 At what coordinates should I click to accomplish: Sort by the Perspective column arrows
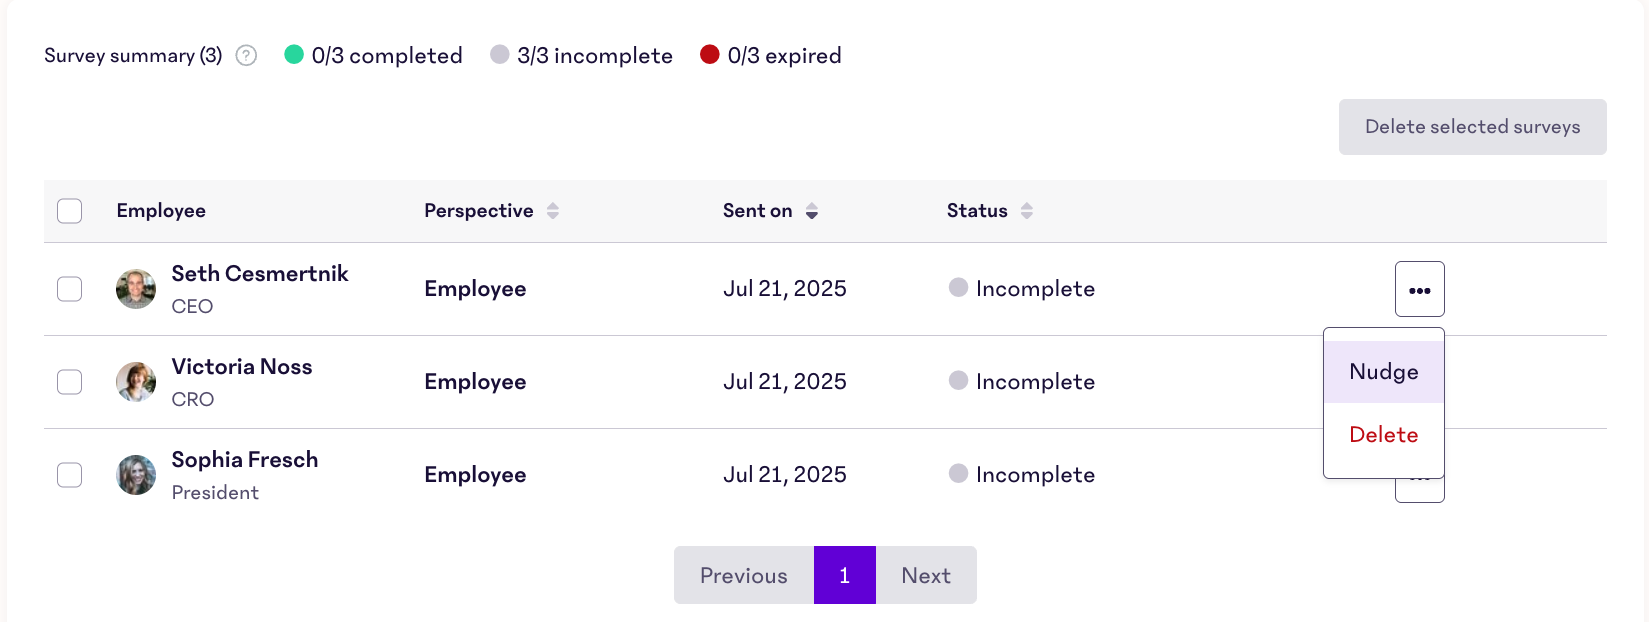pos(553,211)
